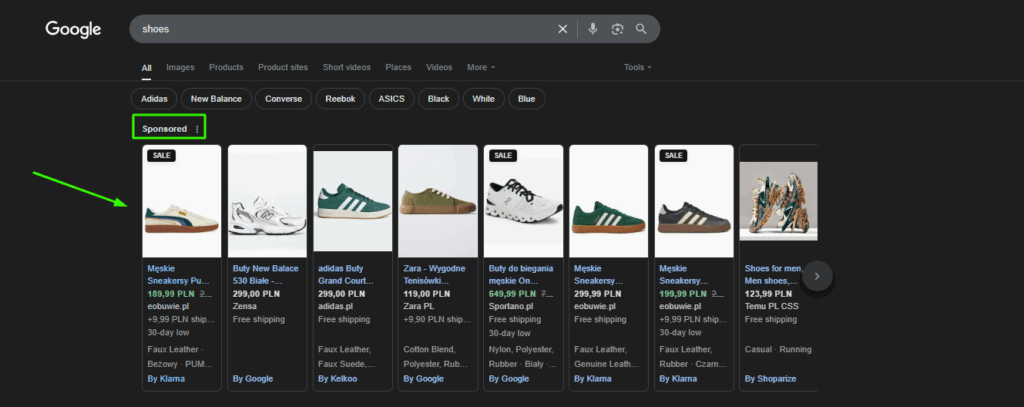Click By Google under the Zara listing
Screen dimensions: 1024x407
423,379
